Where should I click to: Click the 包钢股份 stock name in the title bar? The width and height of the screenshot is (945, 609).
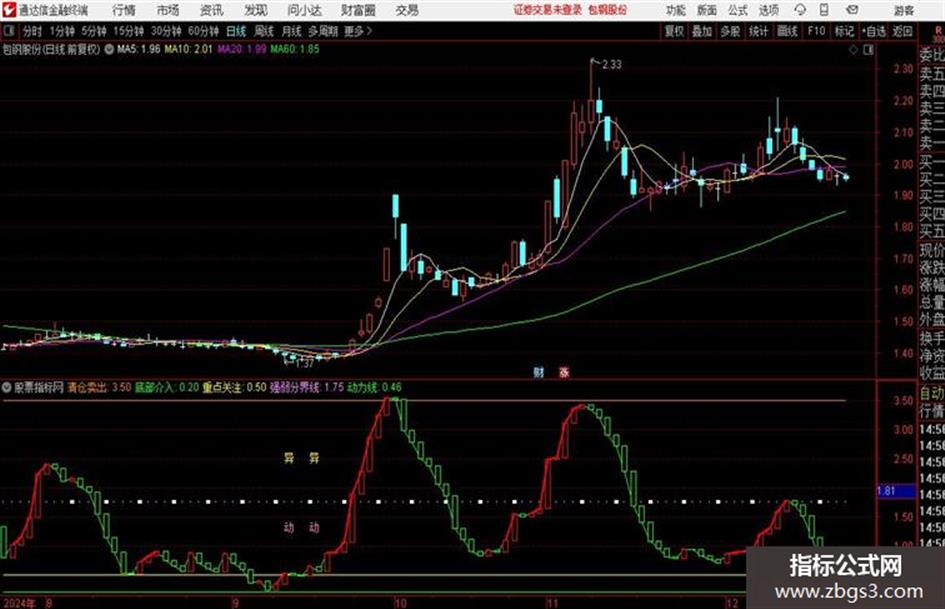[x=608, y=10]
